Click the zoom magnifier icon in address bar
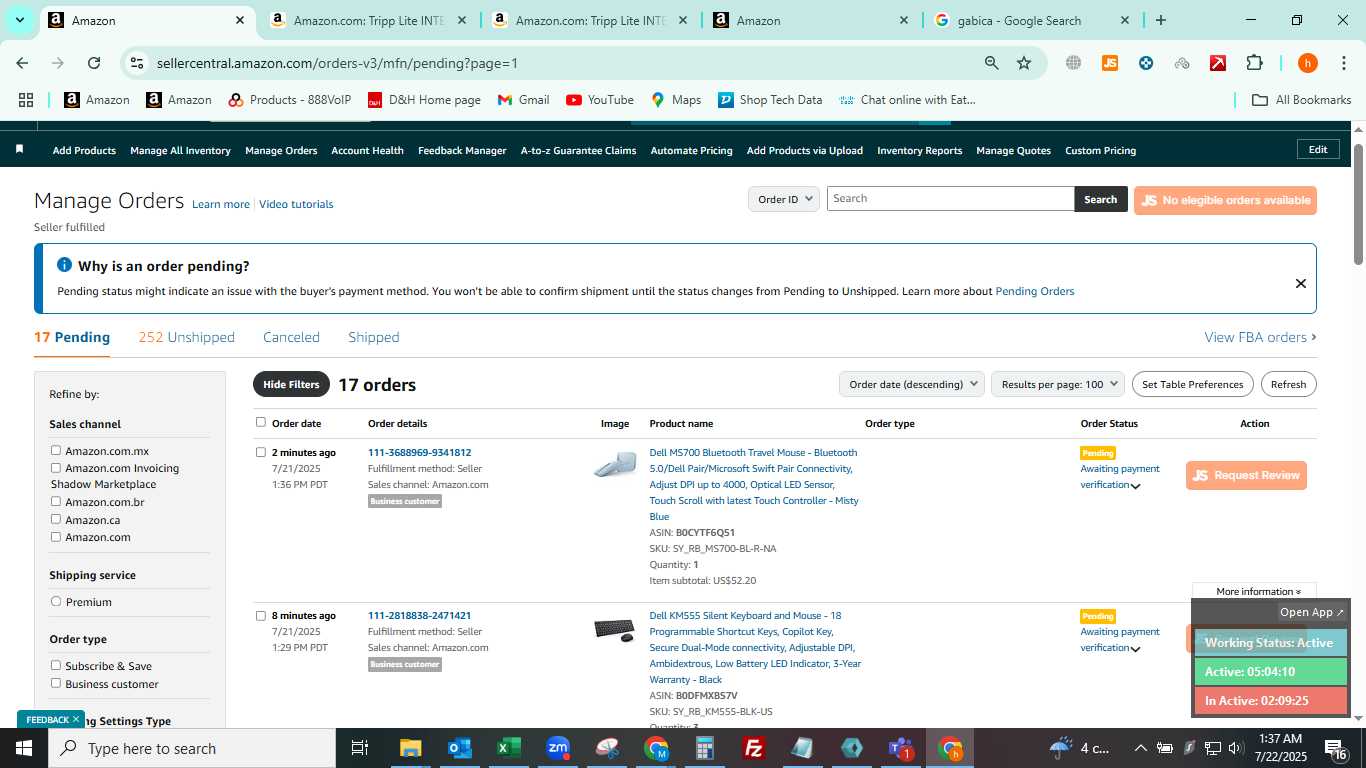The width and height of the screenshot is (1366, 768). [x=991, y=63]
